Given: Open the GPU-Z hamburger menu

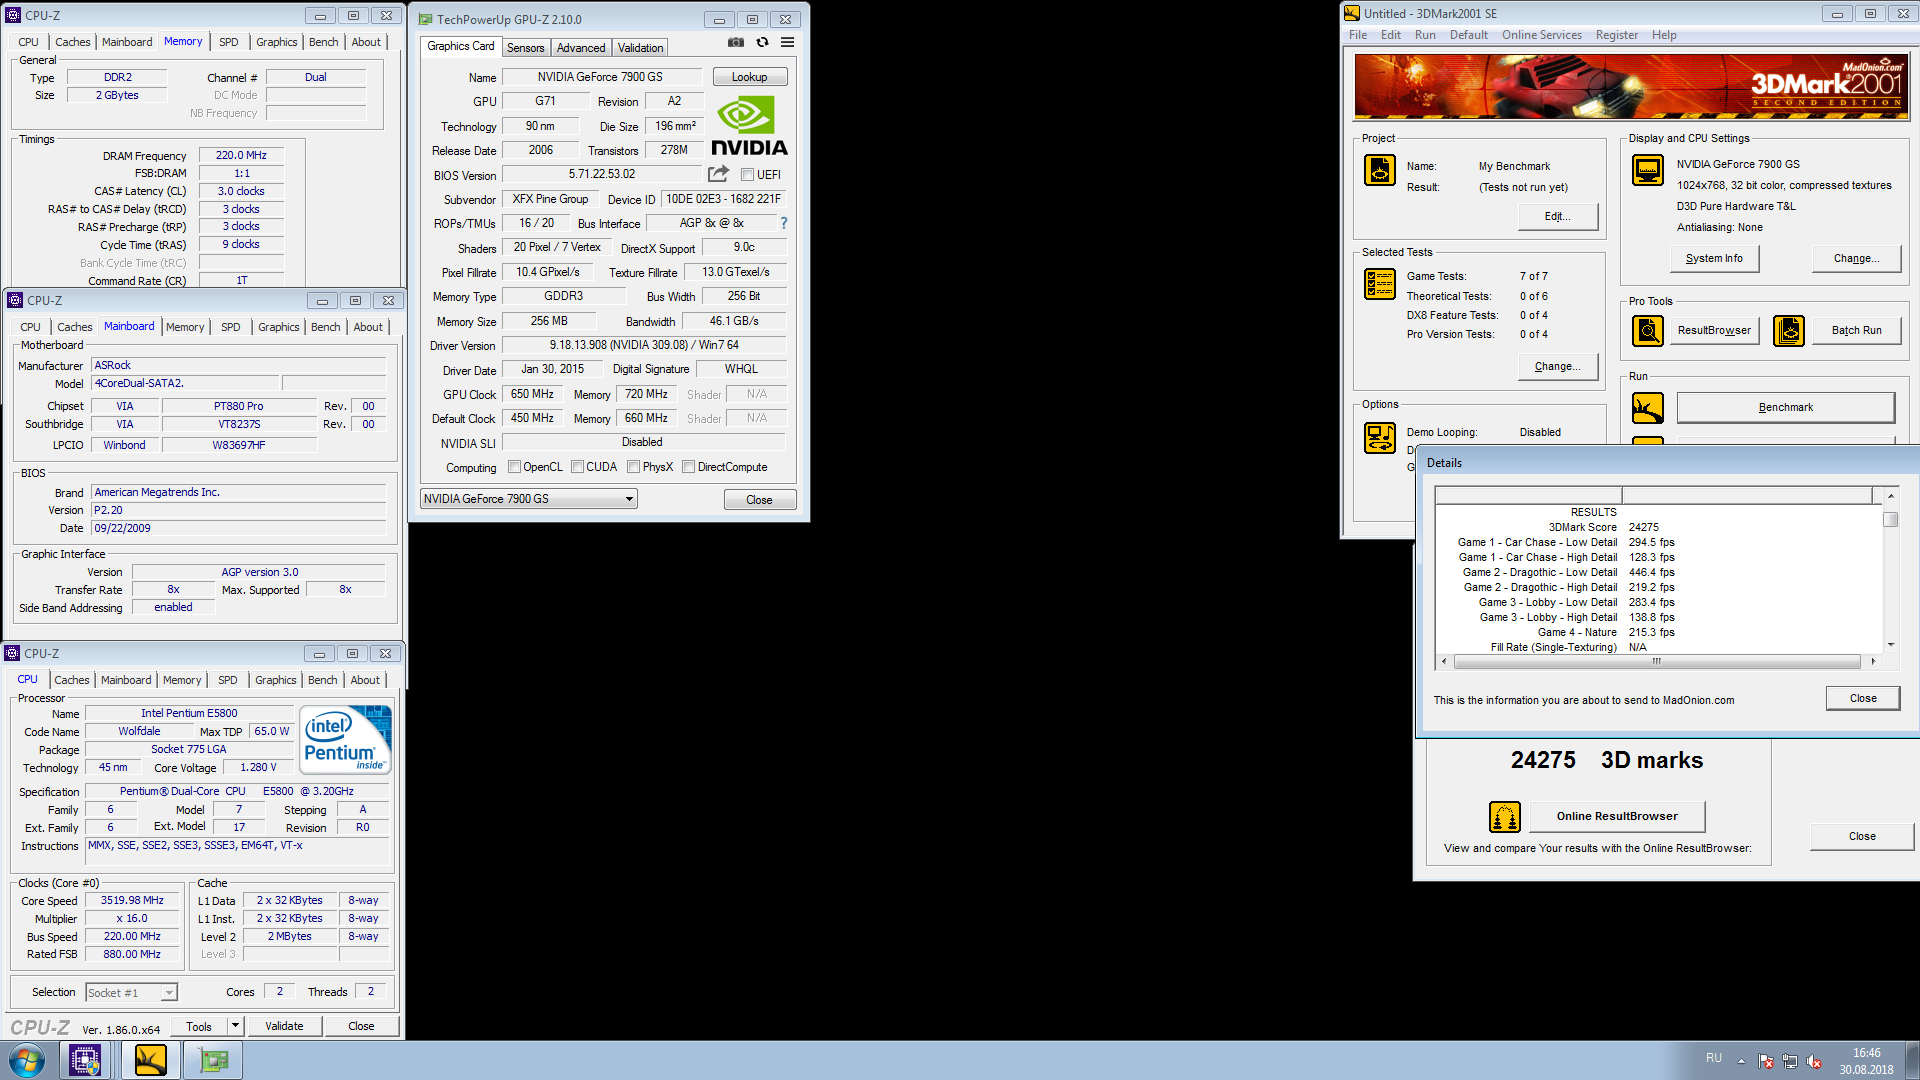Looking at the screenshot, I should [788, 43].
